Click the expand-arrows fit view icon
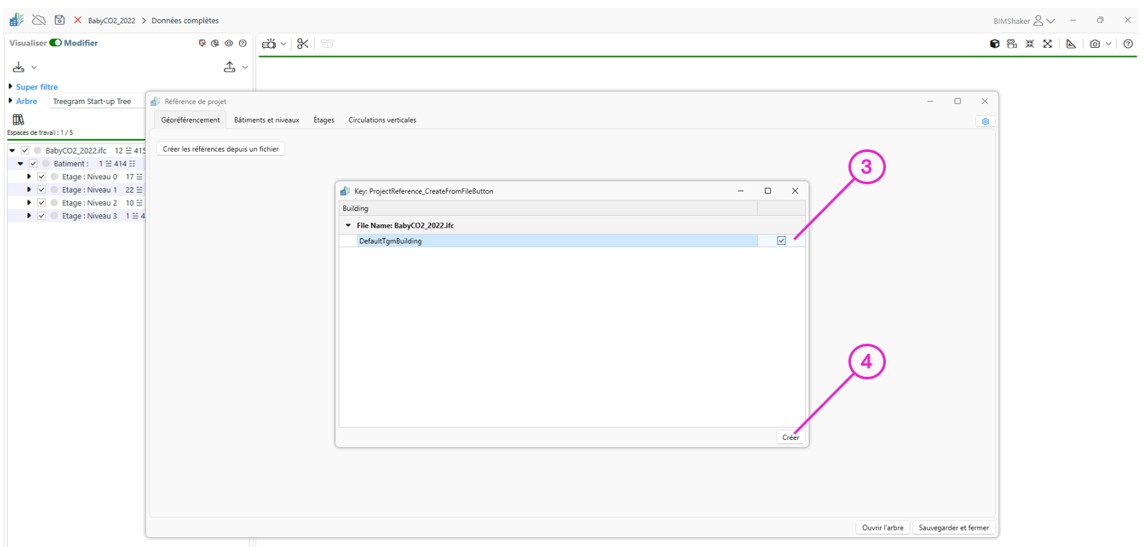Screen dimensions: 1143x547 point(1047,44)
